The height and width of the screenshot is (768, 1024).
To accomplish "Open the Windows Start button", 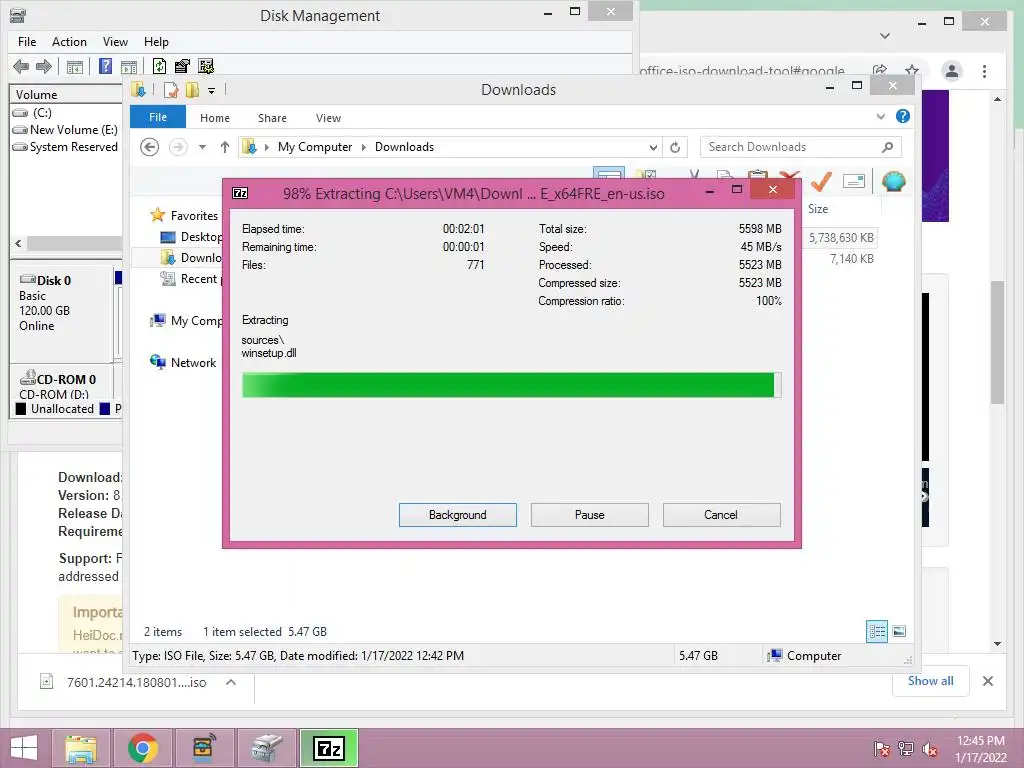I will click(x=24, y=748).
